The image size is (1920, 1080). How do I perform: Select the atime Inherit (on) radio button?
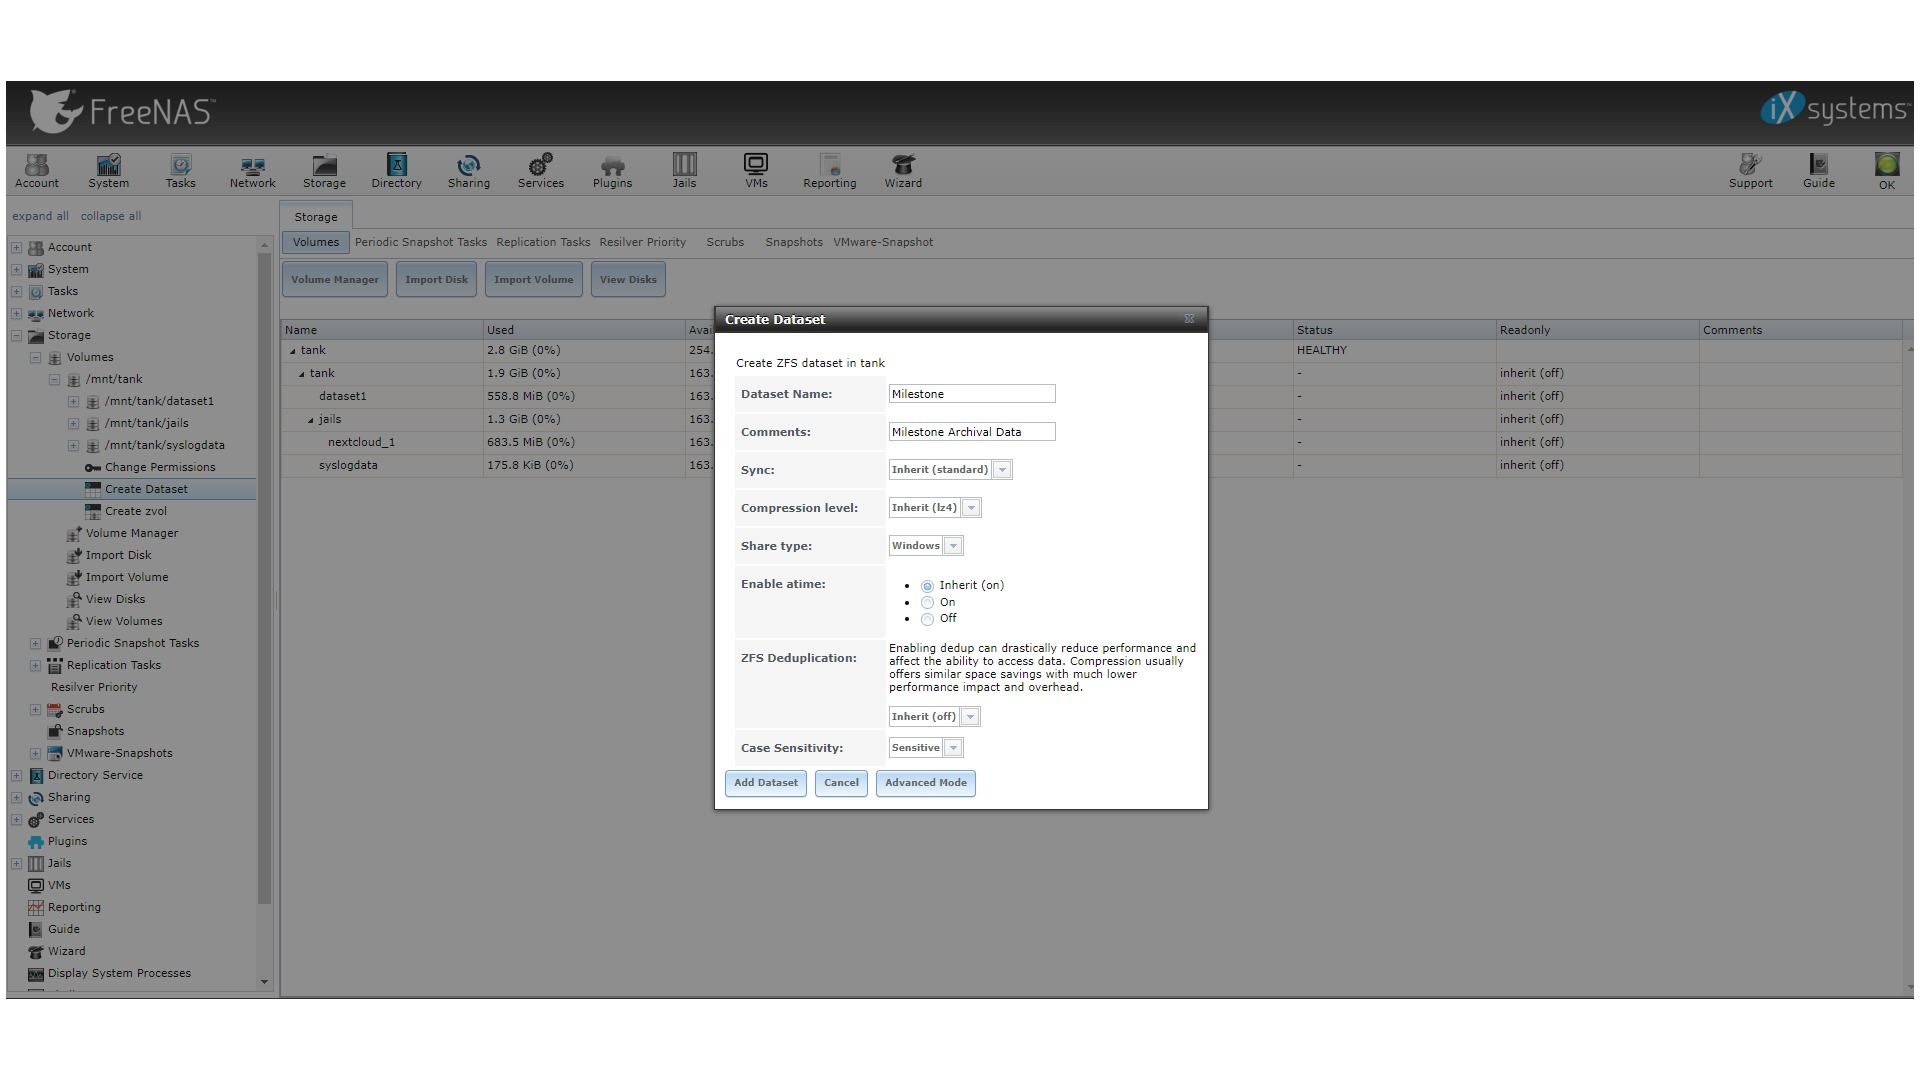[x=927, y=586]
